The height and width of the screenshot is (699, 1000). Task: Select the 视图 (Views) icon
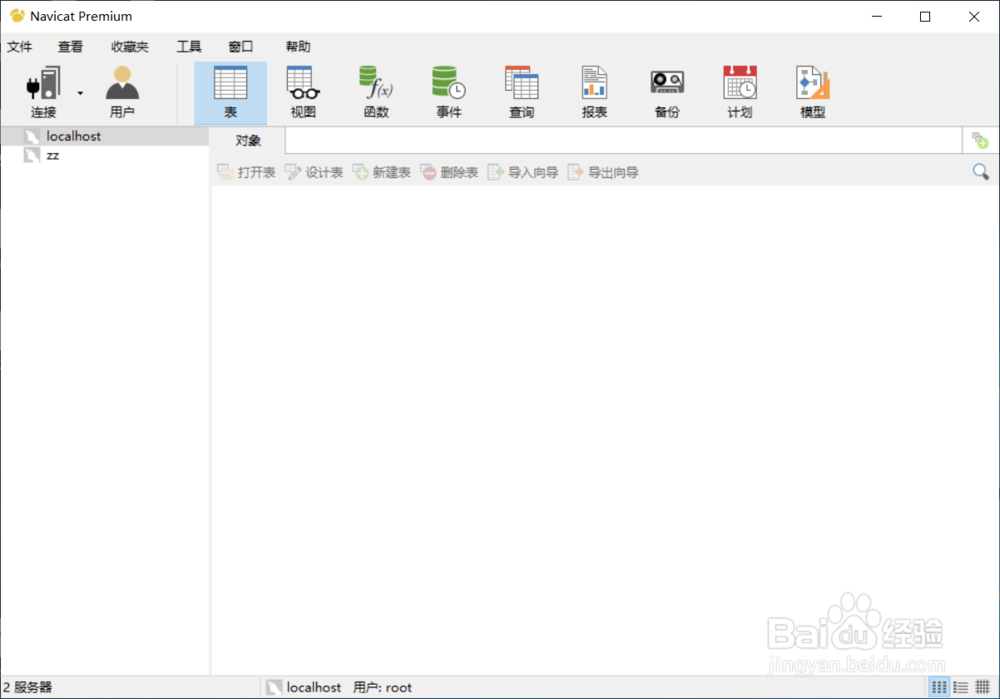[x=303, y=90]
